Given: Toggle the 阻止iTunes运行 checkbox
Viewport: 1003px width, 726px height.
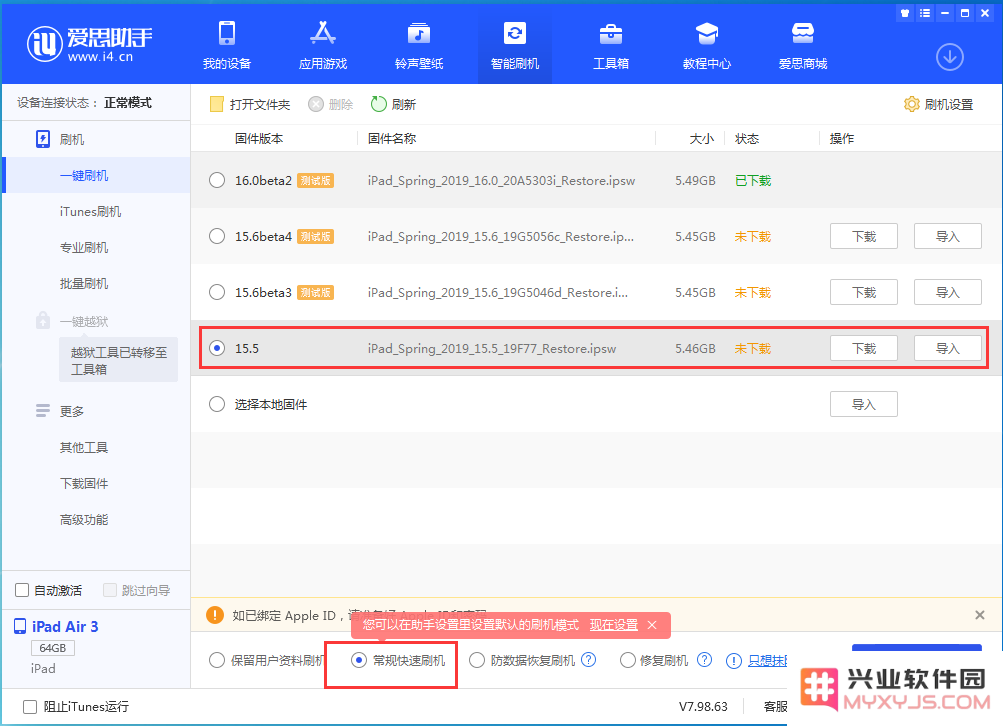Looking at the screenshot, I should click(29, 707).
